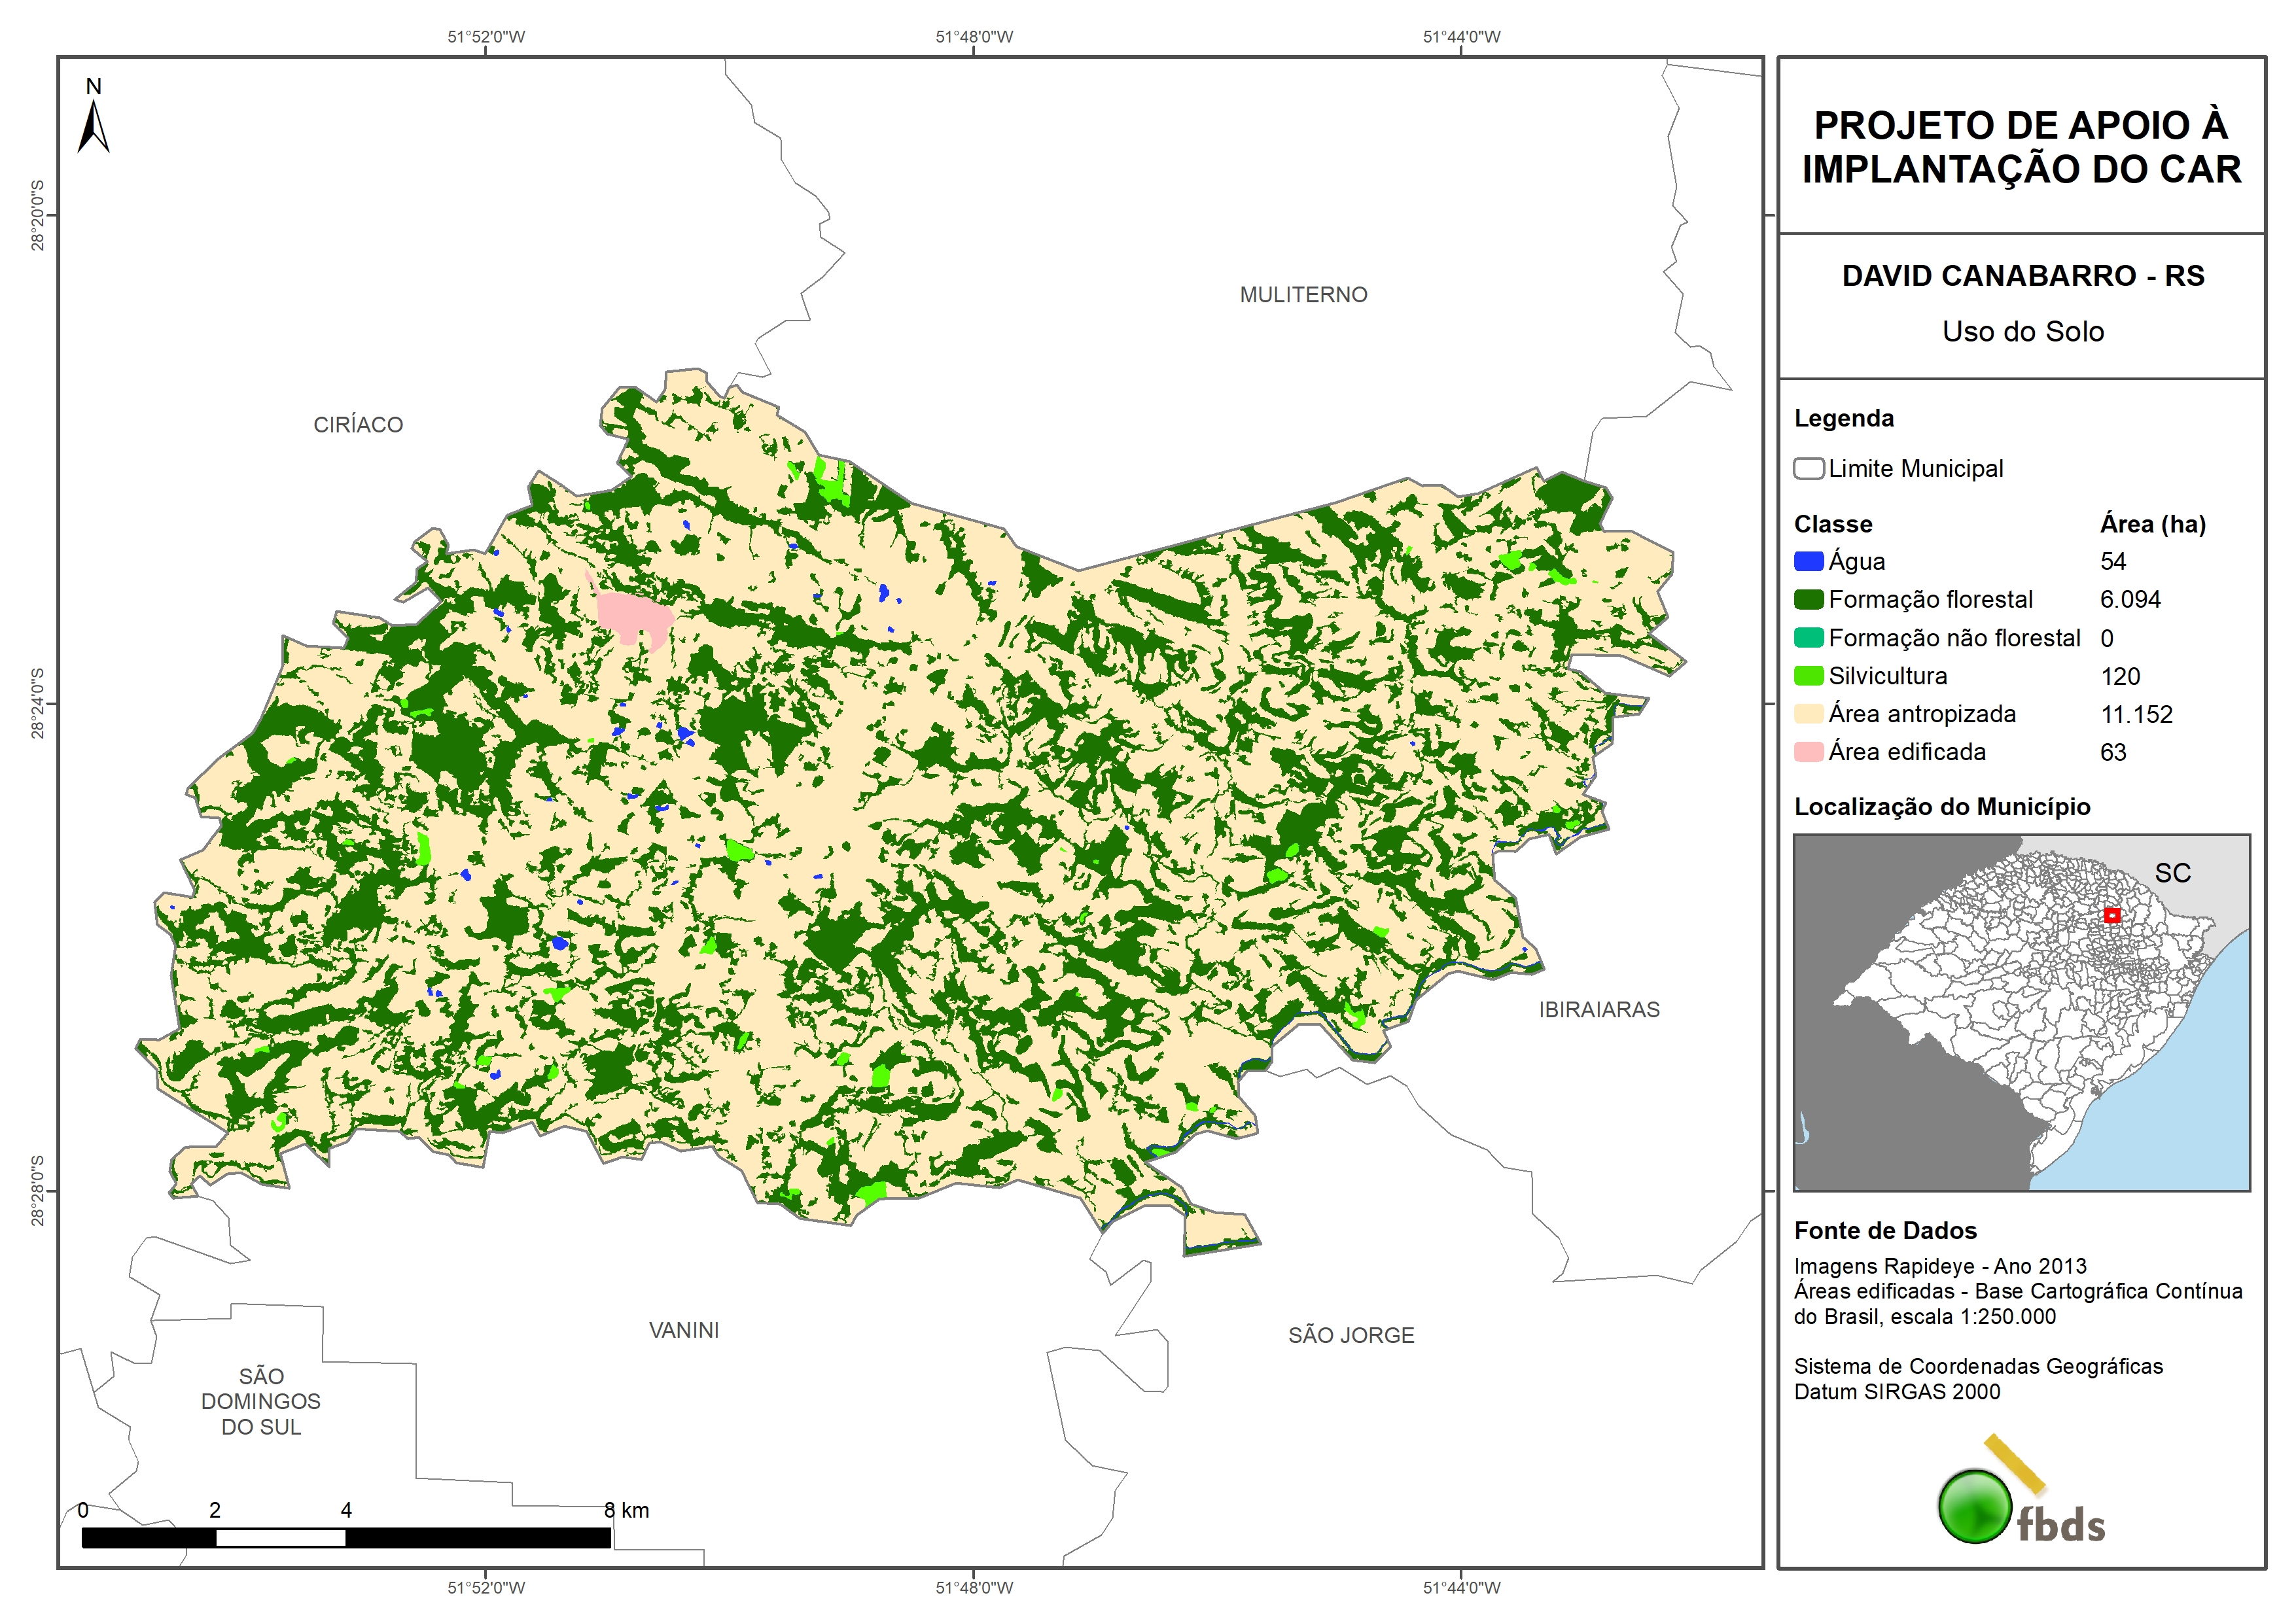Click the MULITERNO municipality label
The height and width of the screenshot is (1623, 2296).
pos(1303,295)
